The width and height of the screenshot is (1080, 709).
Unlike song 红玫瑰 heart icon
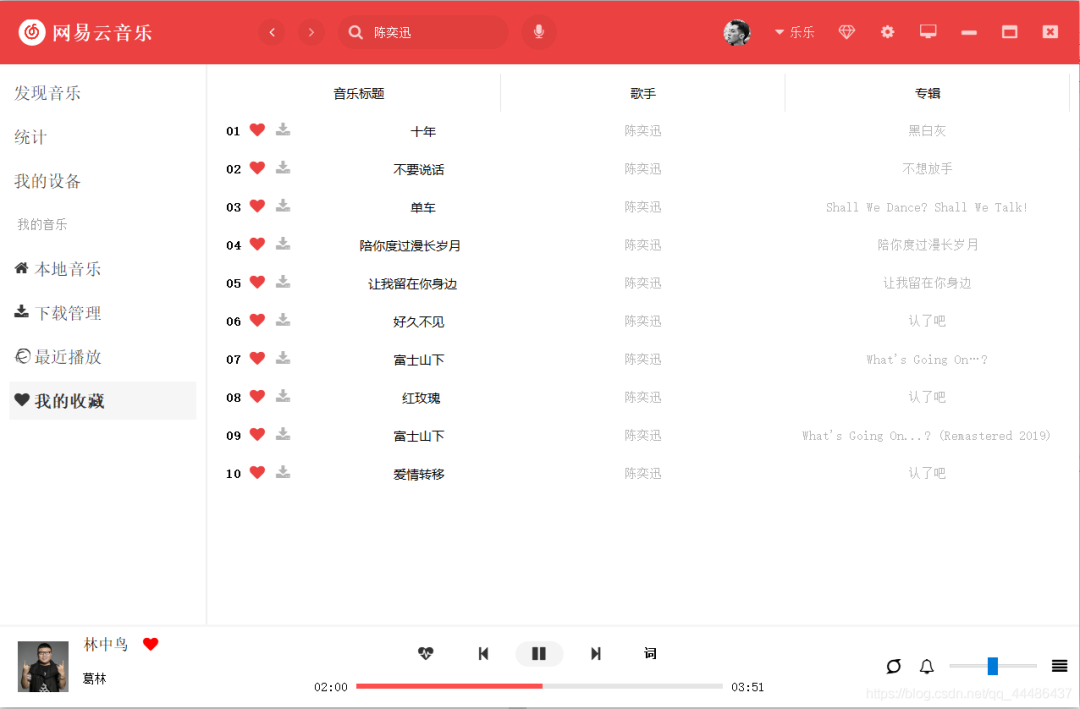point(257,396)
